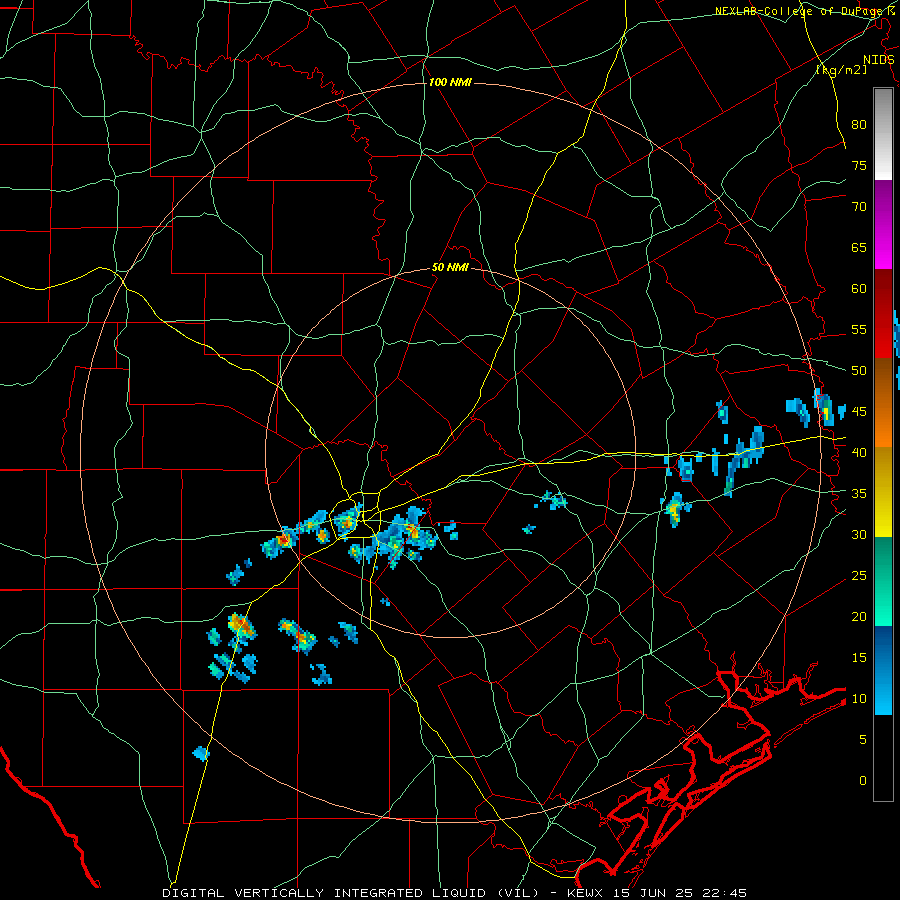Click the "100 NMI" range ring label
The image size is (900, 900).
450,83
